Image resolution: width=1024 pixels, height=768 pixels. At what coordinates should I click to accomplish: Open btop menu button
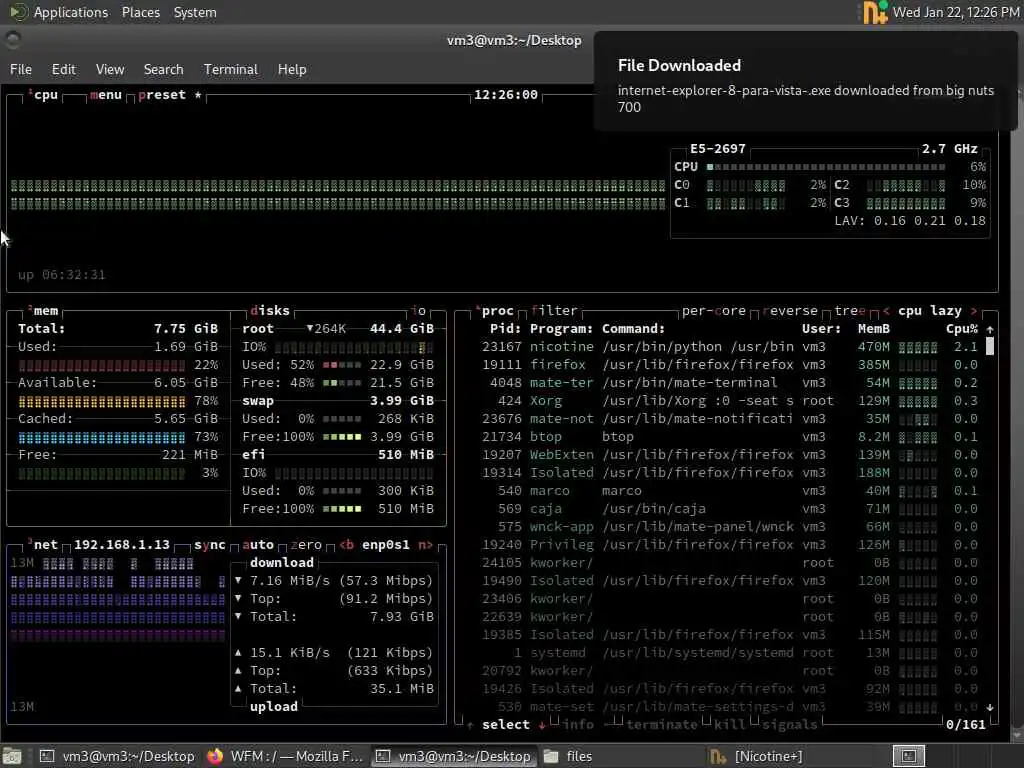click(106, 95)
